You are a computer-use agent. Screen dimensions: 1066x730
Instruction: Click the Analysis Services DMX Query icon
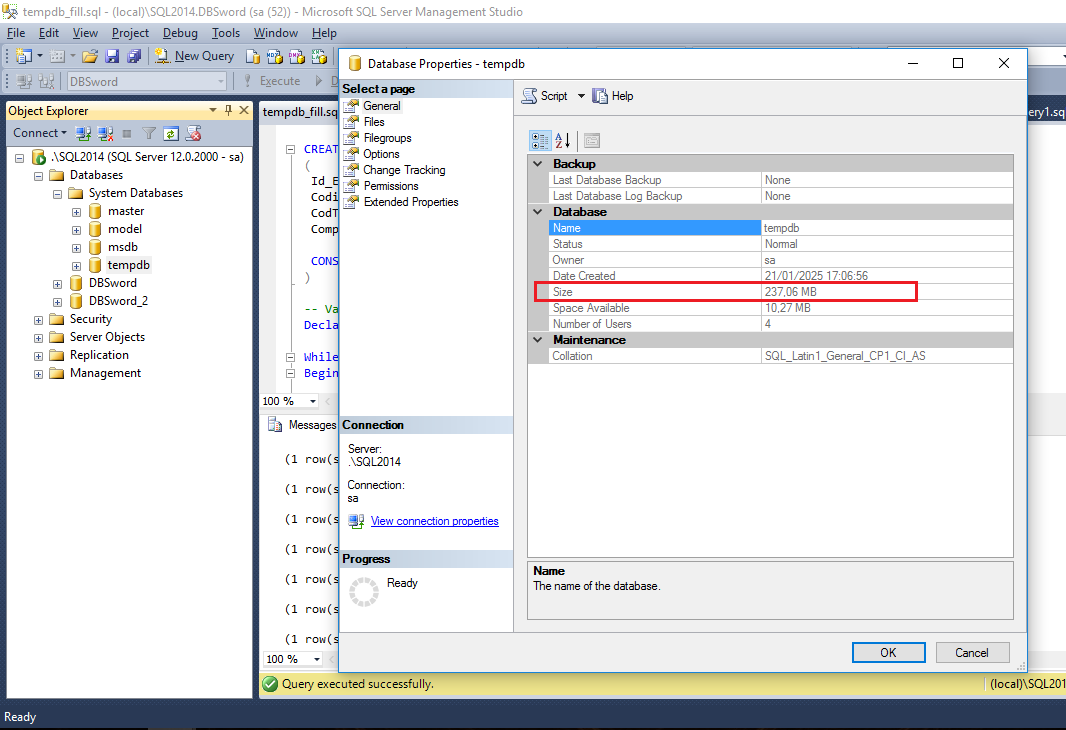[x=296, y=56]
